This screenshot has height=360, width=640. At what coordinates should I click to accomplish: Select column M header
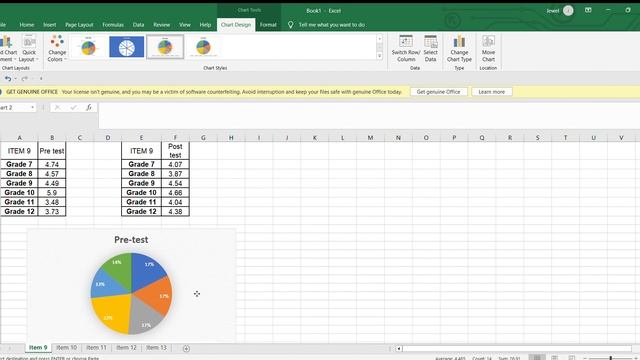click(370, 138)
